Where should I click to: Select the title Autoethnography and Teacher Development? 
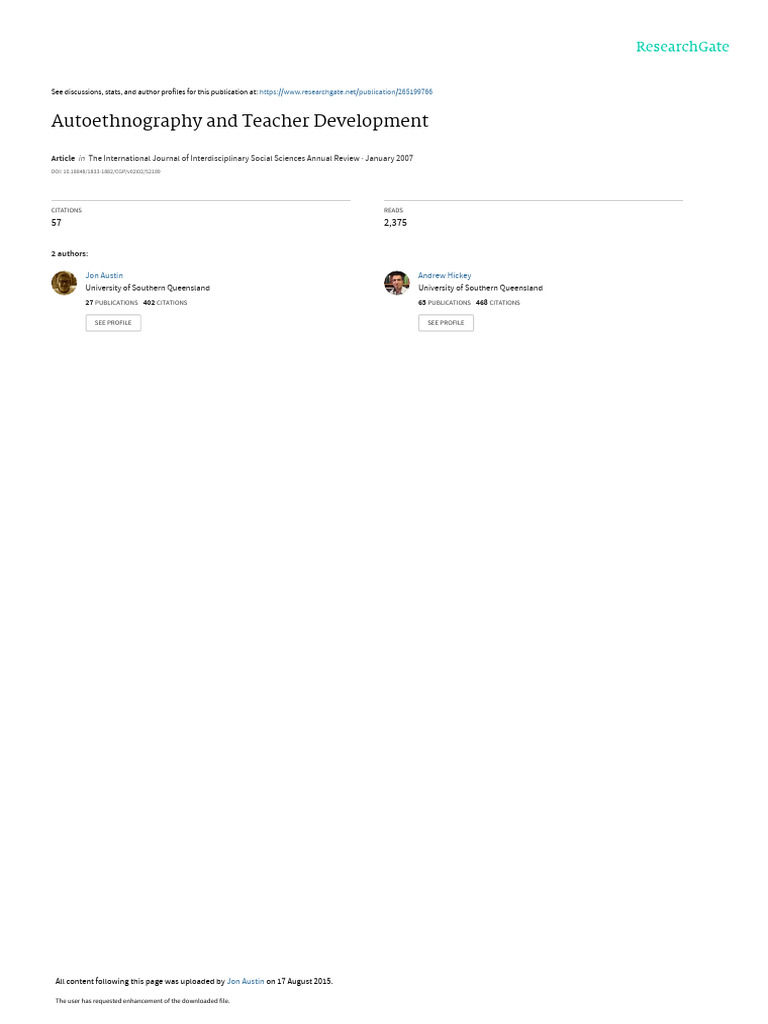[x=240, y=121]
